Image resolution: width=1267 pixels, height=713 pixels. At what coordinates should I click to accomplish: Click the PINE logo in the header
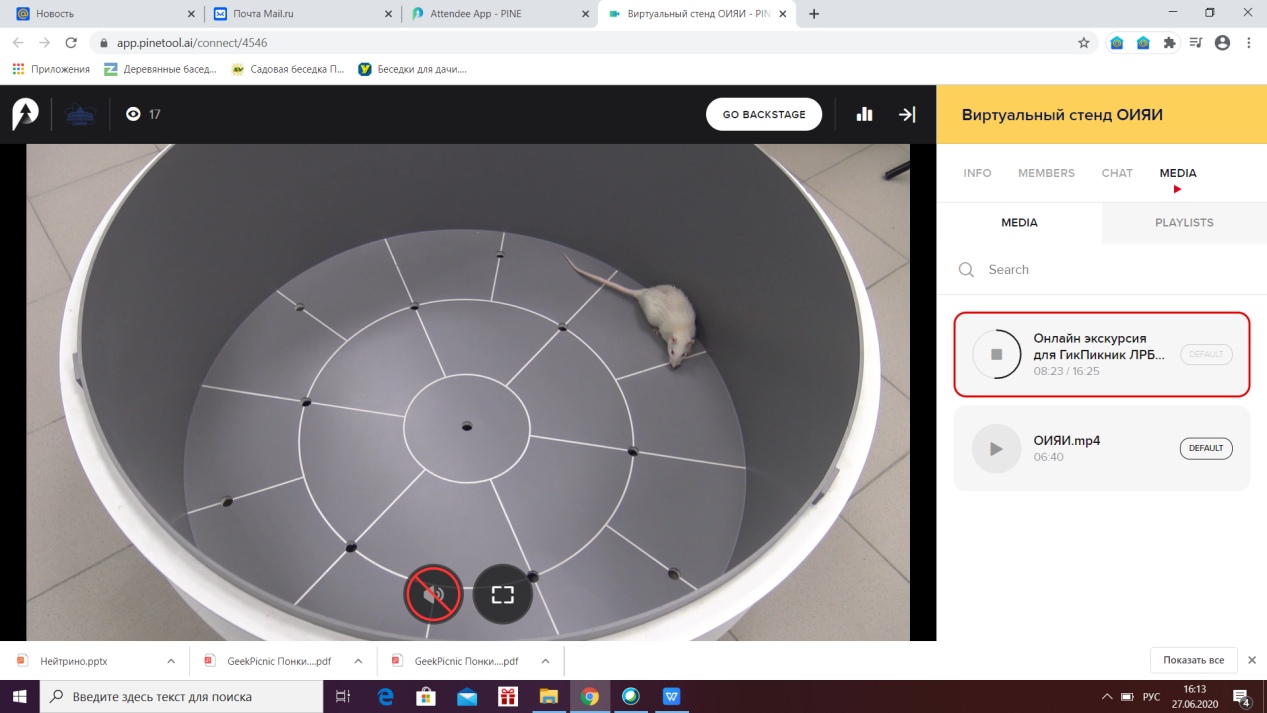[25, 114]
